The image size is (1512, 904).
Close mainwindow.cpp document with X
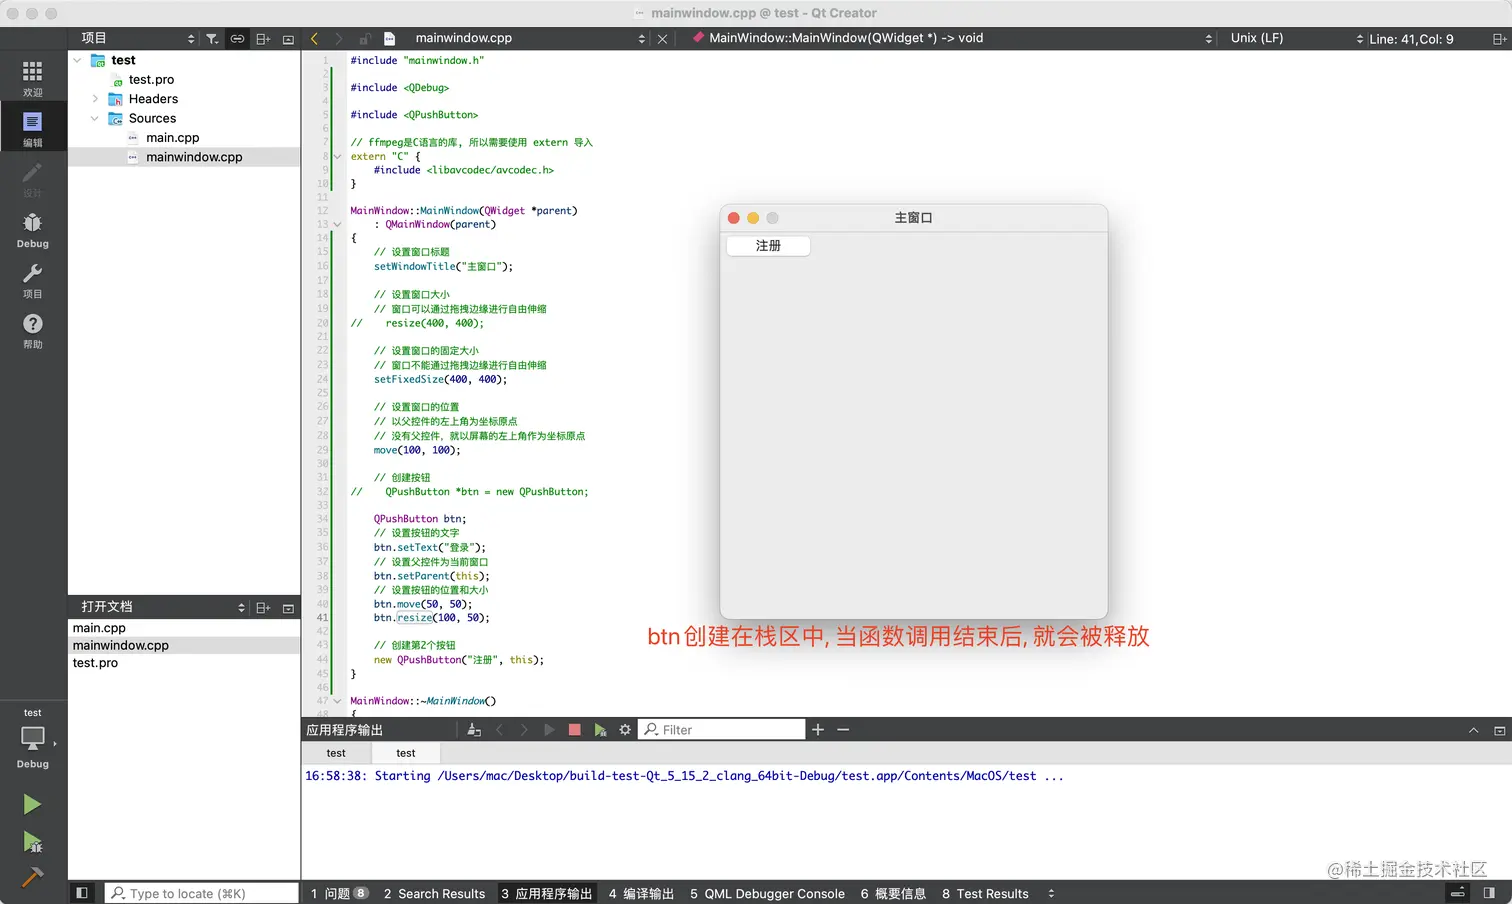pyautogui.click(x=662, y=39)
